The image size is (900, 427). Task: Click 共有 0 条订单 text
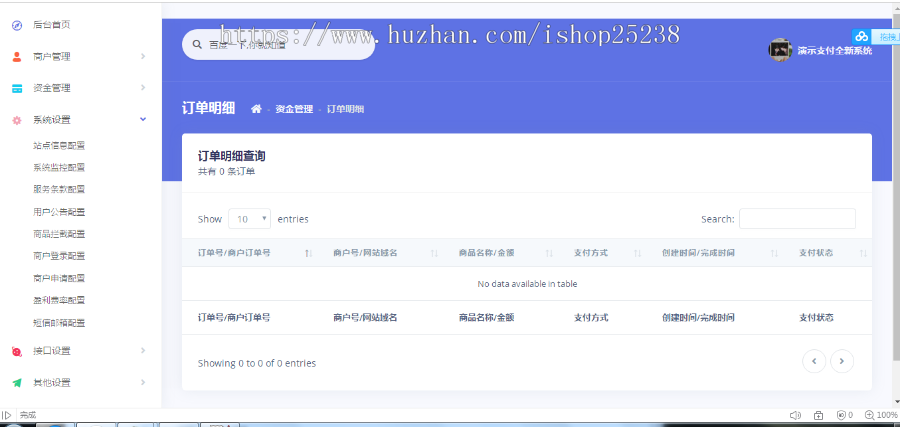click(x=226, y=171)
